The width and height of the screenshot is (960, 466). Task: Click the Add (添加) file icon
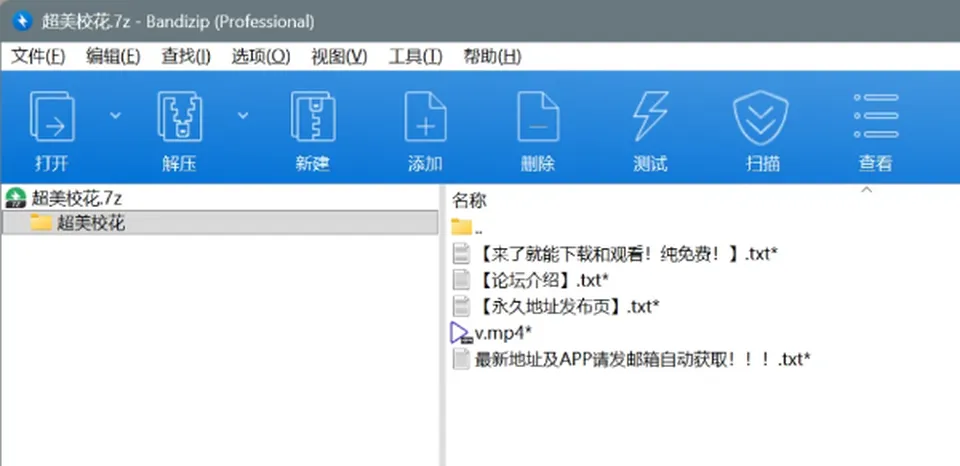click(x=426, y=116)
